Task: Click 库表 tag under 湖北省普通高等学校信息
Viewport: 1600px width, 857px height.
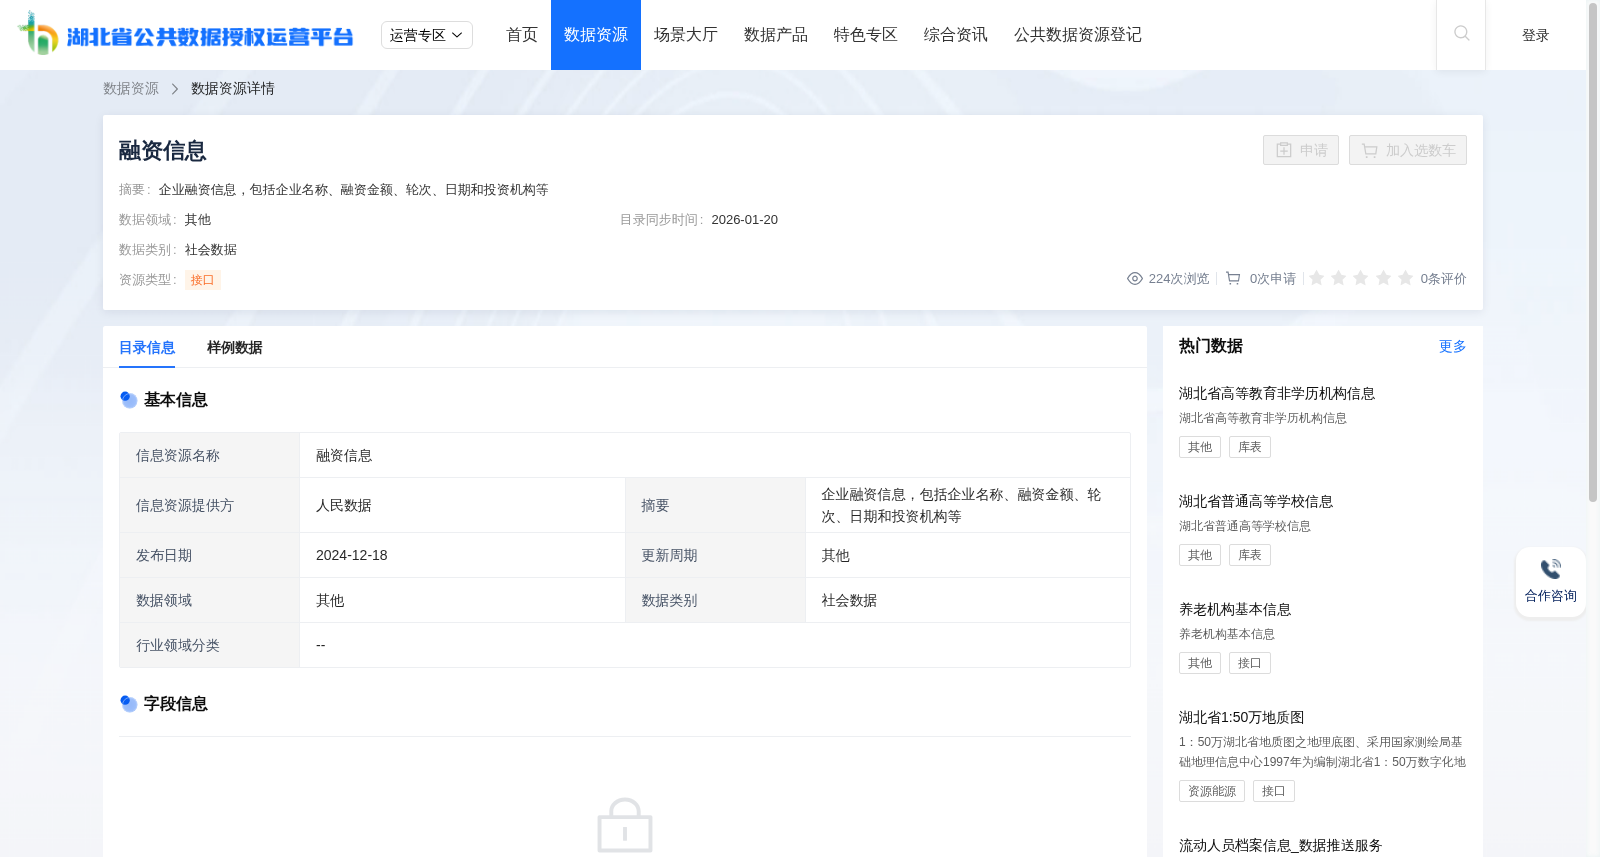Action: click(1250, 555)
